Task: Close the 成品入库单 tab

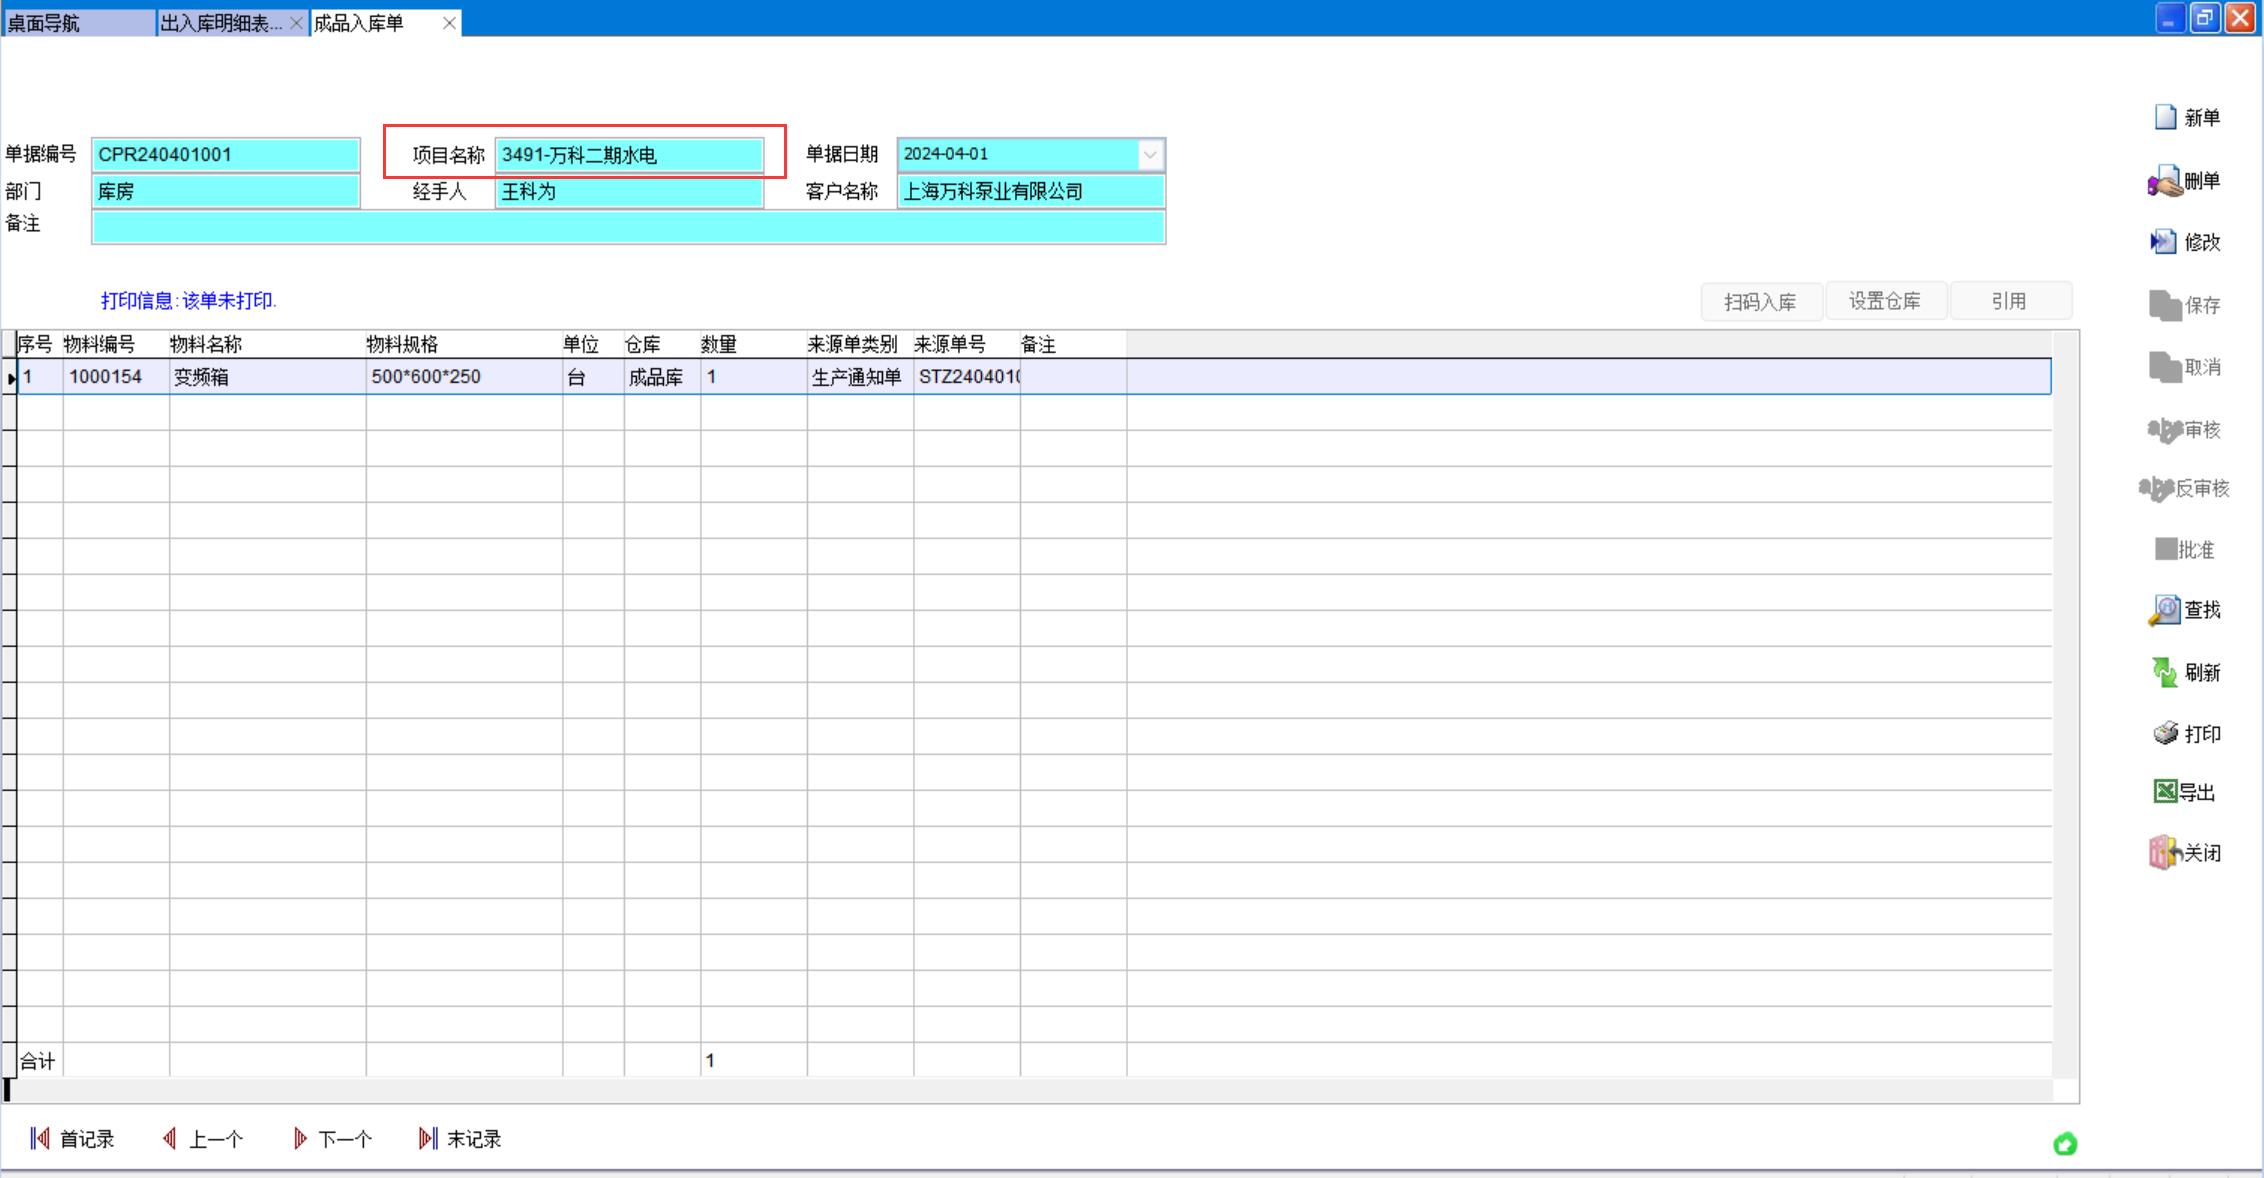Action: click(450, 23)
